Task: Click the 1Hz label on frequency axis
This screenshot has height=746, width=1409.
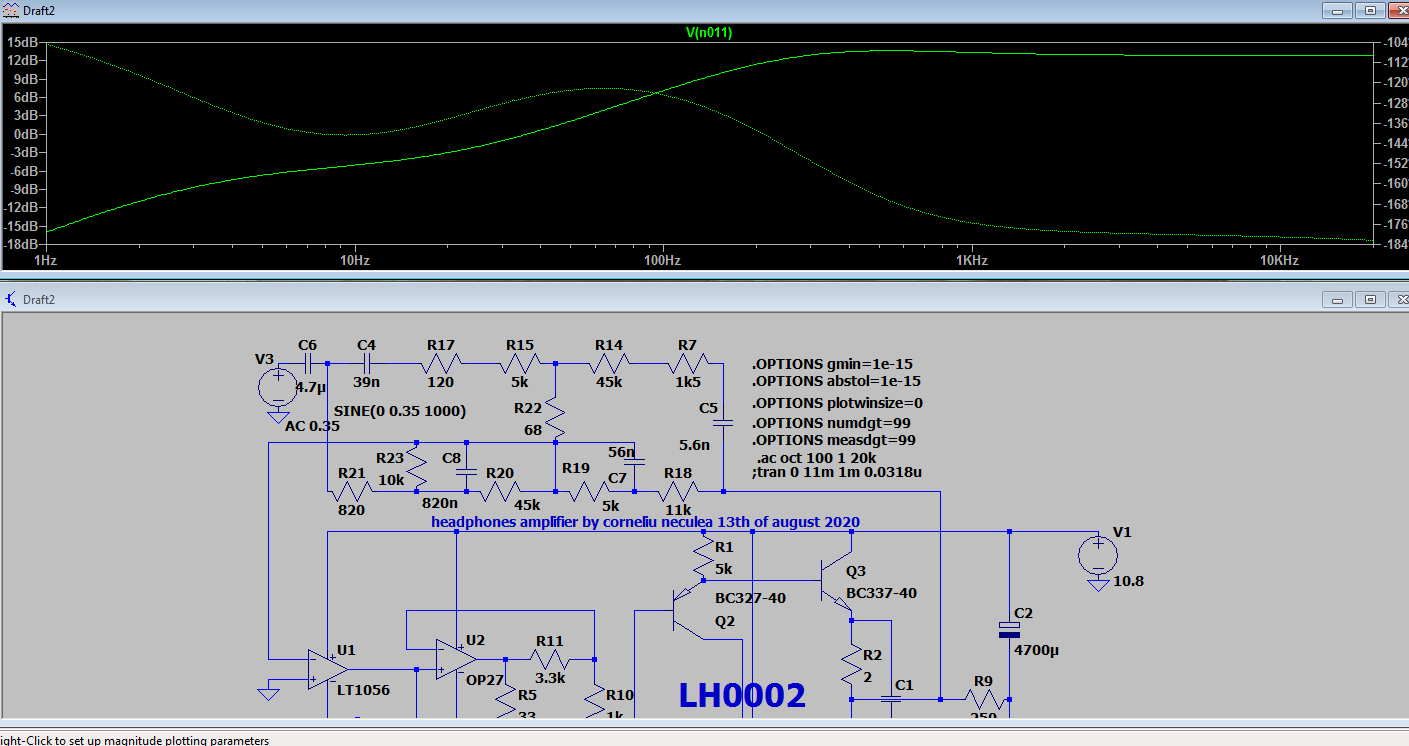Action: tap(46, 260)
